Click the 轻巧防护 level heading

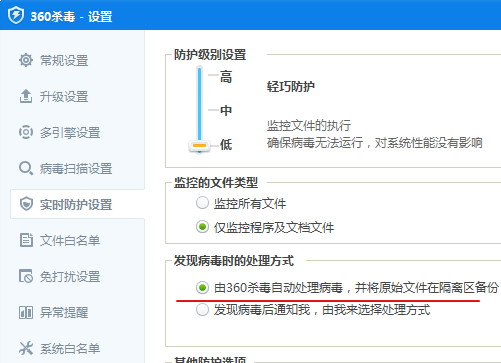tap(291, 86)
